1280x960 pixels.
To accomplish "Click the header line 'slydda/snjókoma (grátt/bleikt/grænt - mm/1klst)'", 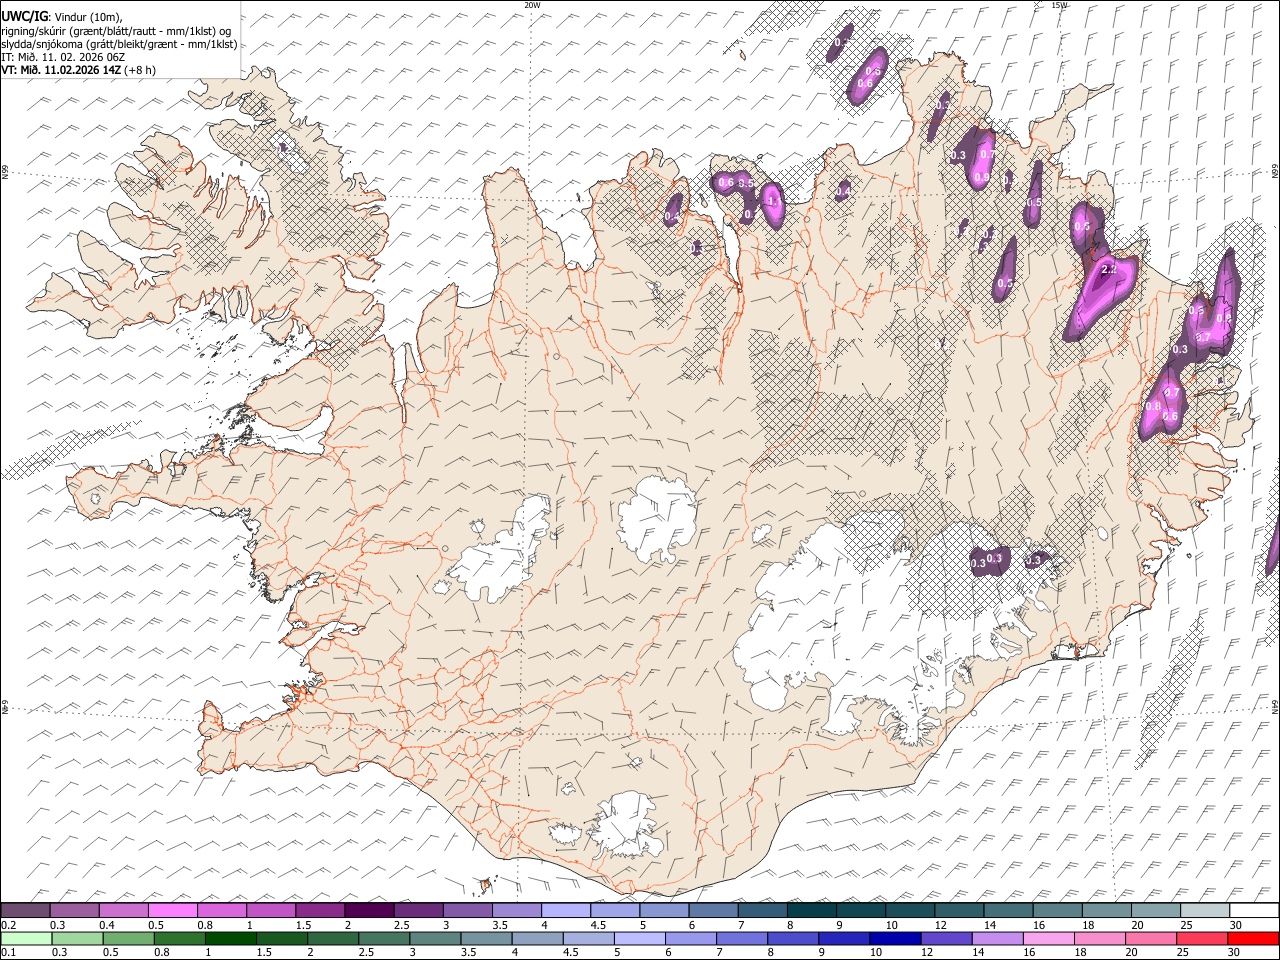I will (x=119, y=44).
